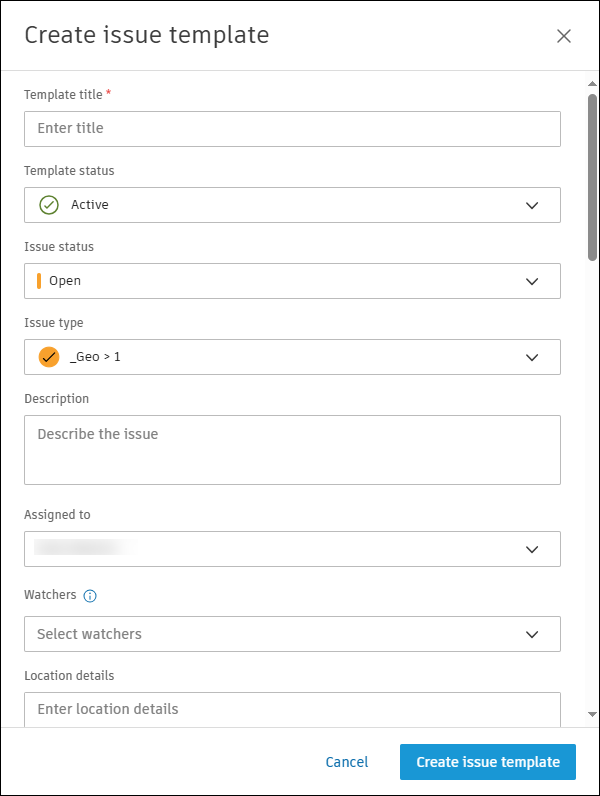Open the Issue status dropdown chevron
This screenshot has height=796, width=600.
(x=532, y=281)
